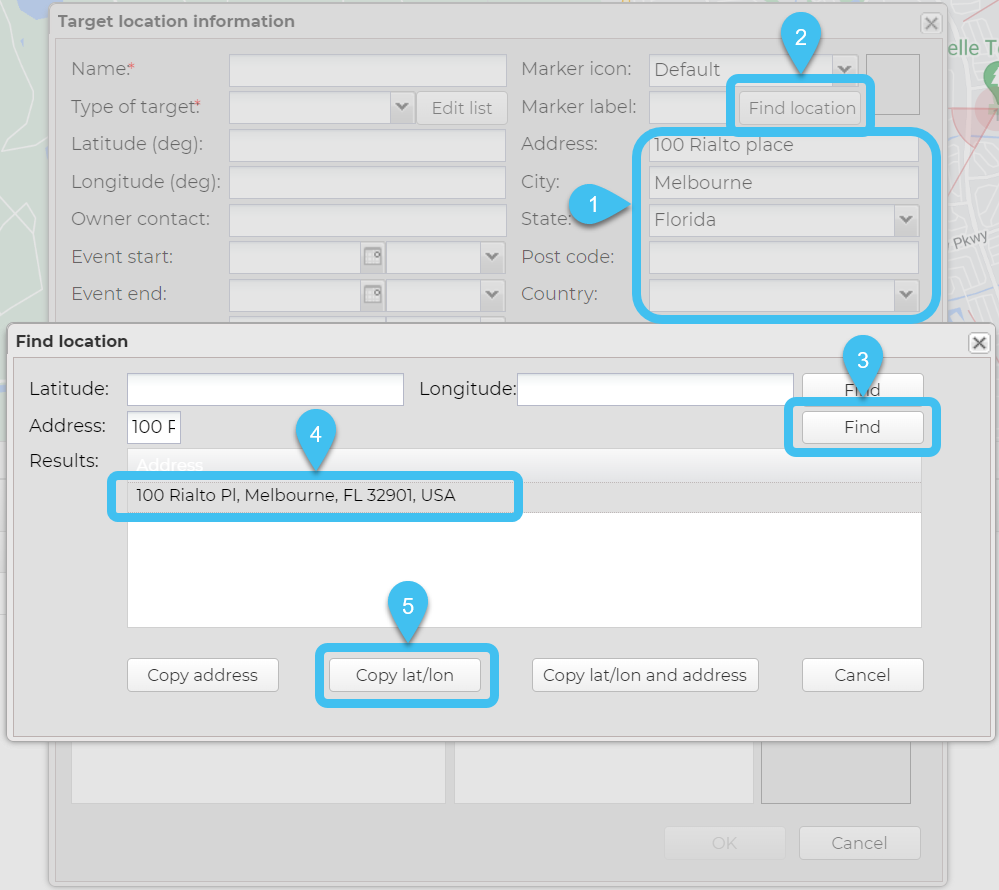This screenshot has width=999, height=890.
Task: Click the Name input field
Action: pyautogui.click(x=367, y=70)
